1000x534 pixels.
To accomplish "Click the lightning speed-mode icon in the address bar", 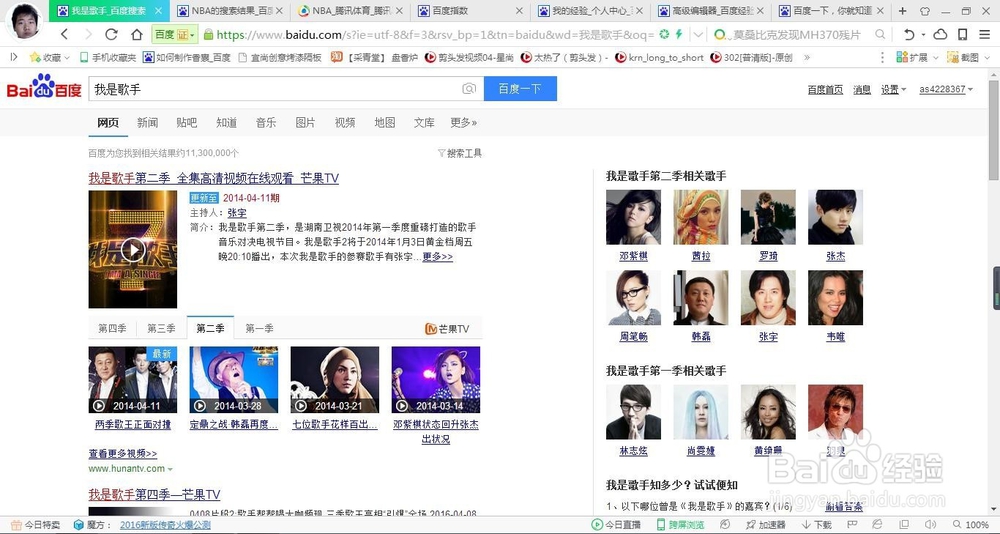I will click(x=679, y=34).
